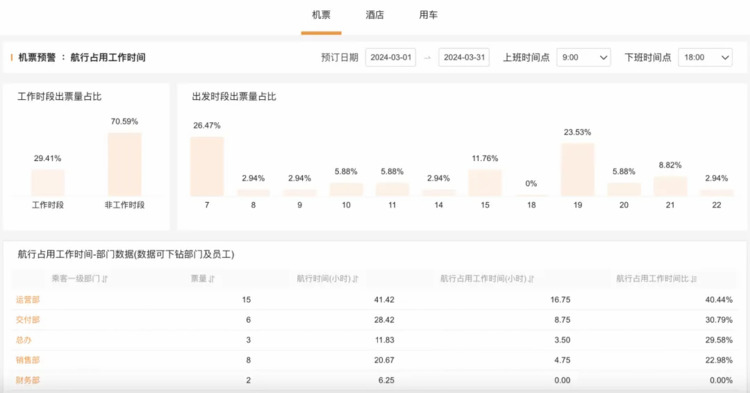Select the 机票 tab

click(x=321, y=15)
